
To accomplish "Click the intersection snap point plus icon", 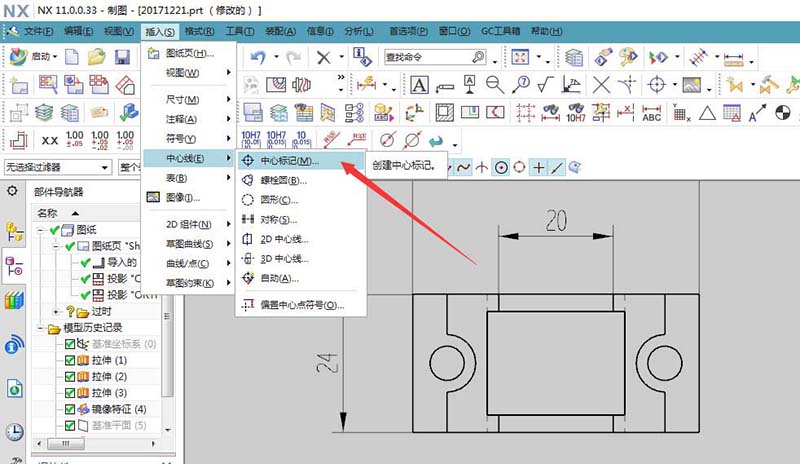I will [538, 167].
